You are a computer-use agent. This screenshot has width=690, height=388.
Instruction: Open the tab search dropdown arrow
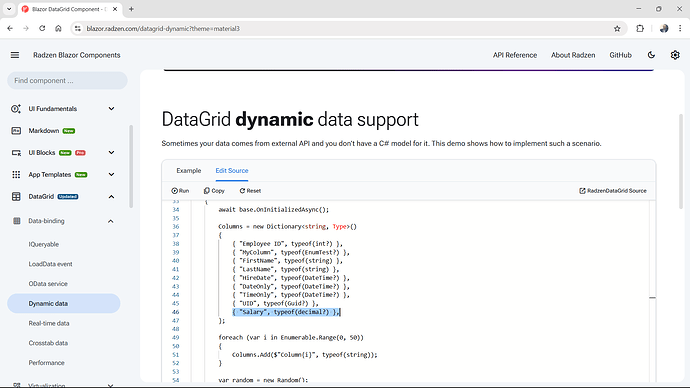[9, 9]
